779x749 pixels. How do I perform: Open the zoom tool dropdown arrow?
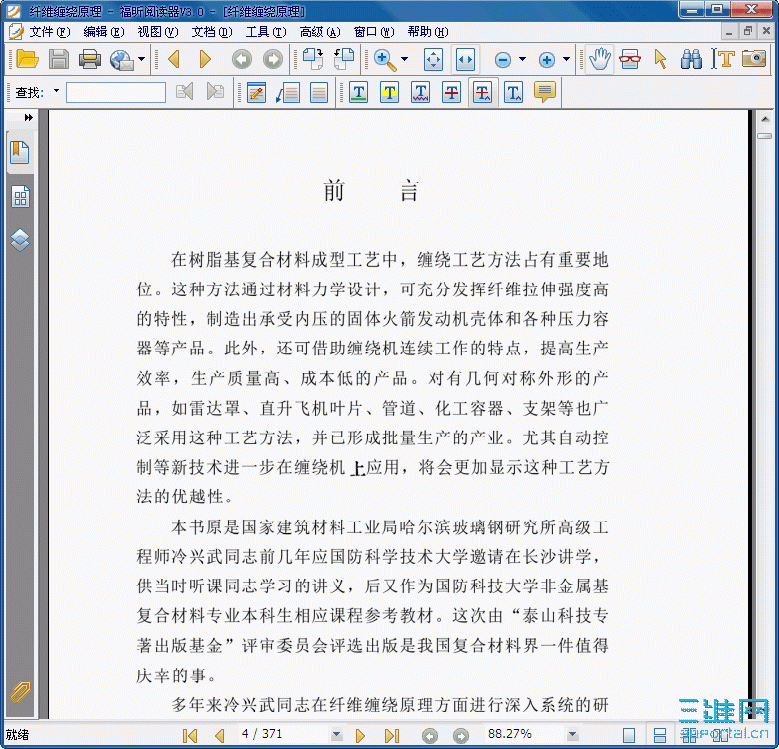tap(404, 60)
